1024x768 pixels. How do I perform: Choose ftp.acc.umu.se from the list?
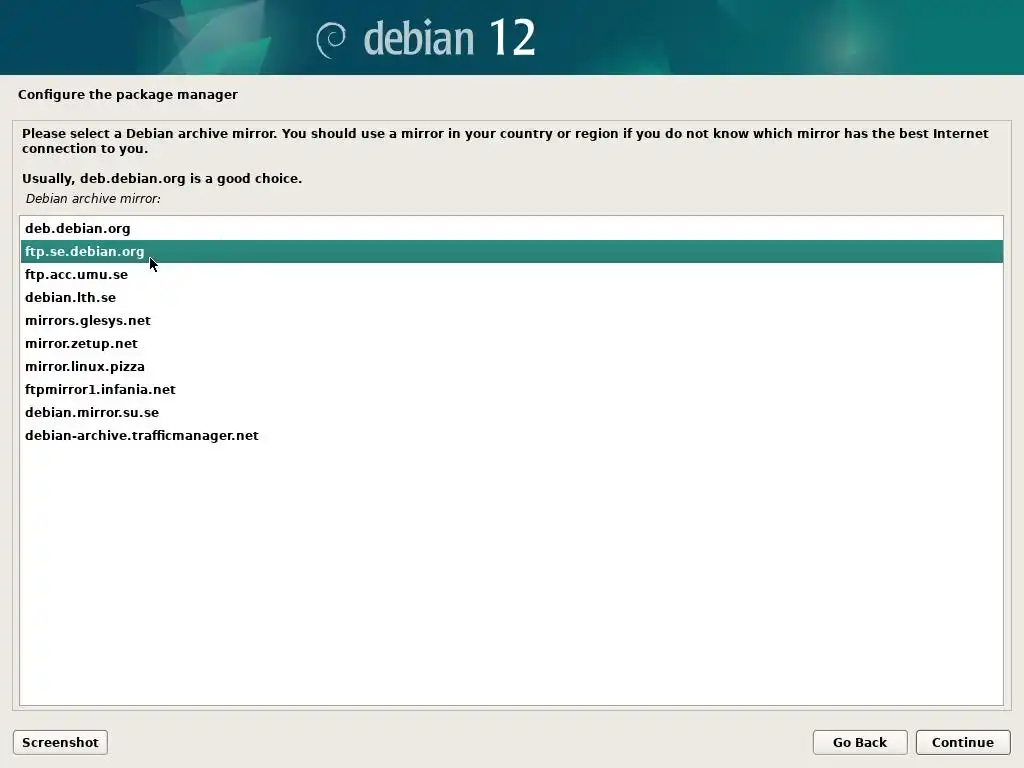(511, 274)
